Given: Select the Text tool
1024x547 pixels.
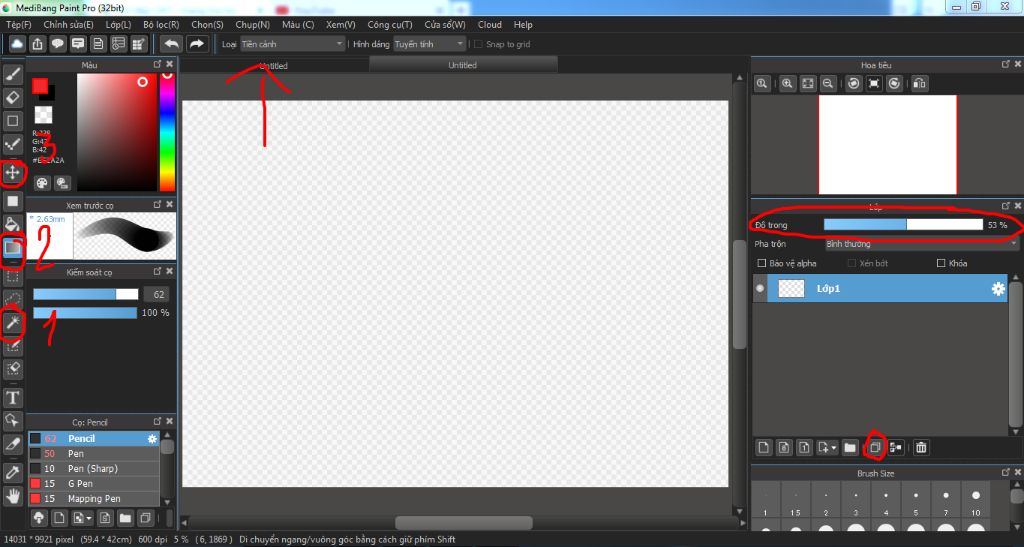Looking at the screenshot, I should pos(13,398).
